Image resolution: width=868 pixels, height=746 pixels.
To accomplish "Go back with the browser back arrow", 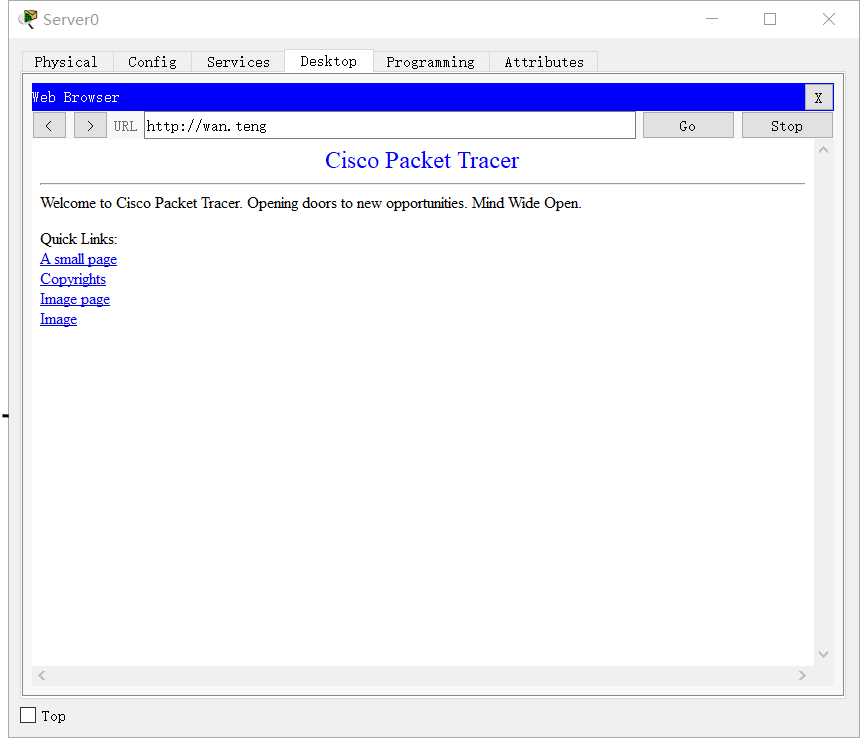I will 49,126.
